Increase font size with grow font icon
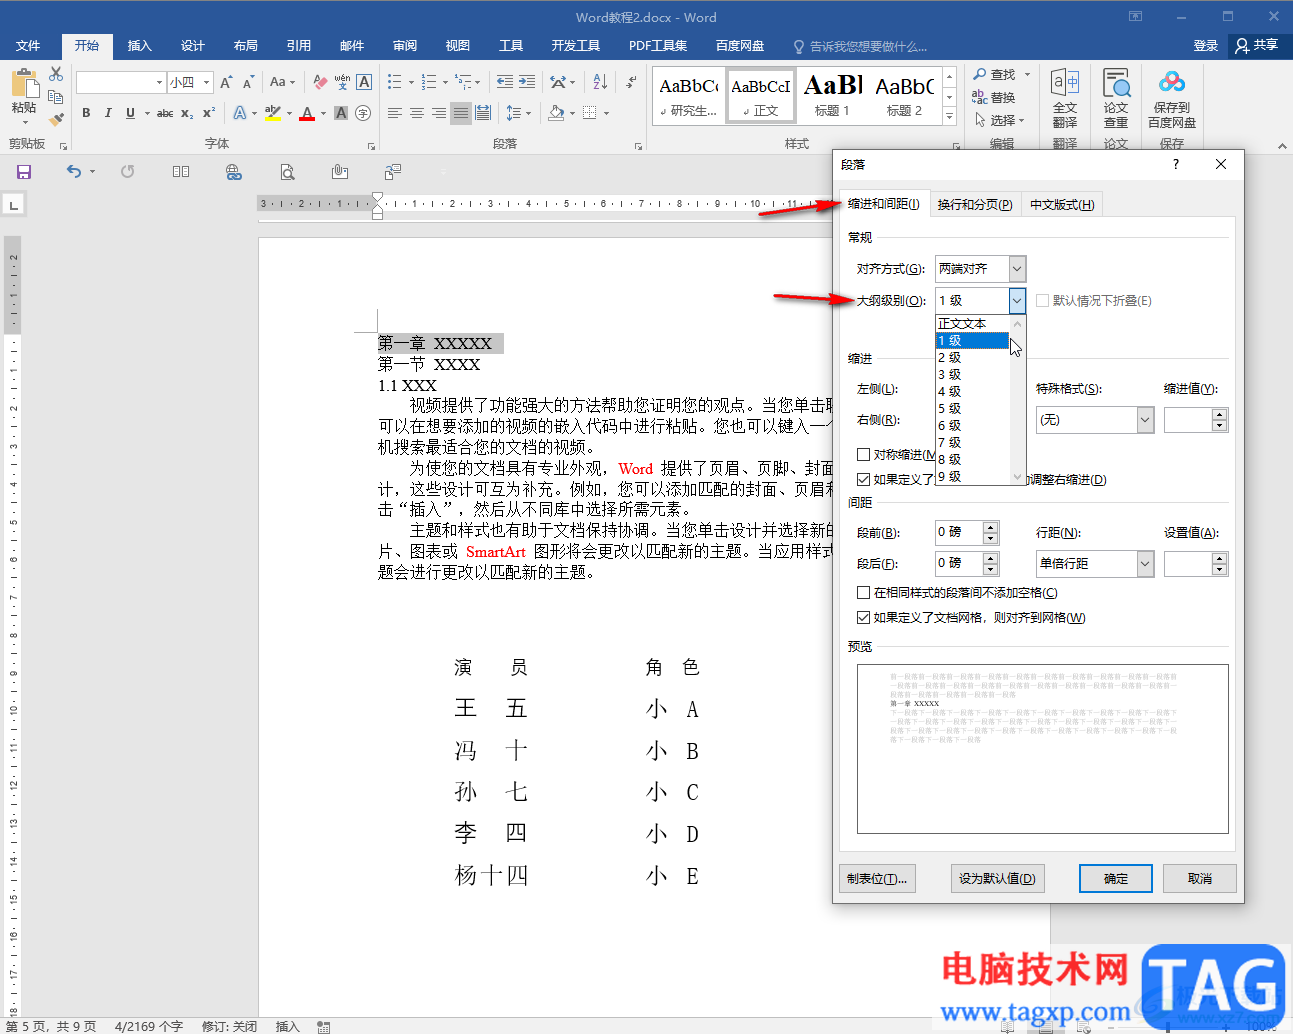1293x1034 pixels. click(x=226, y=82)
